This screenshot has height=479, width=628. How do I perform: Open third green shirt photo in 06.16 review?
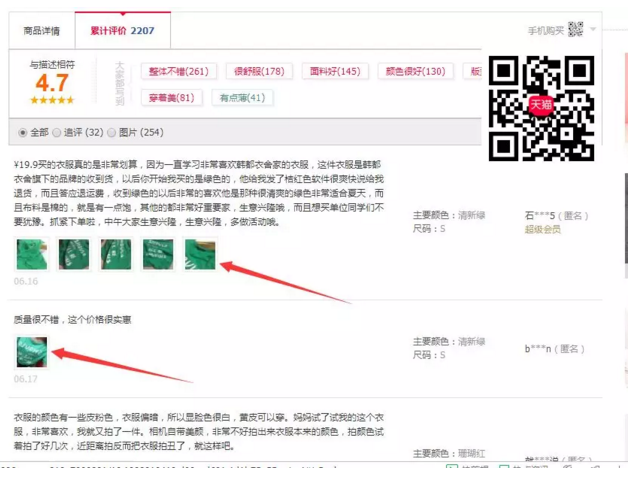tap(116, 254)
